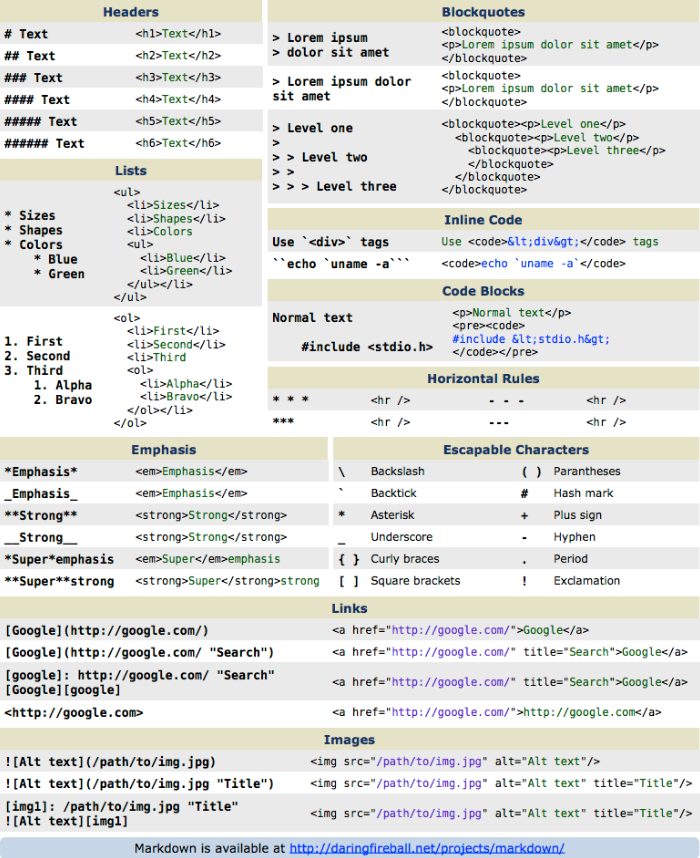700x858 pixels.
Task: Select the Inline Code section title
Action: [483, 220]
